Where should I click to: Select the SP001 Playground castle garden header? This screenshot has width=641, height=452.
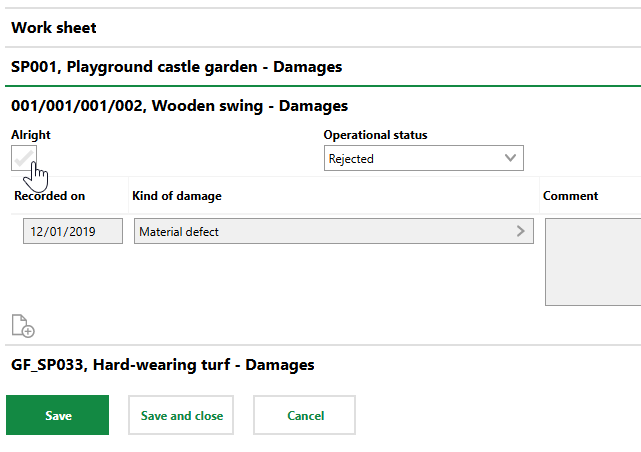click(176, 67)
